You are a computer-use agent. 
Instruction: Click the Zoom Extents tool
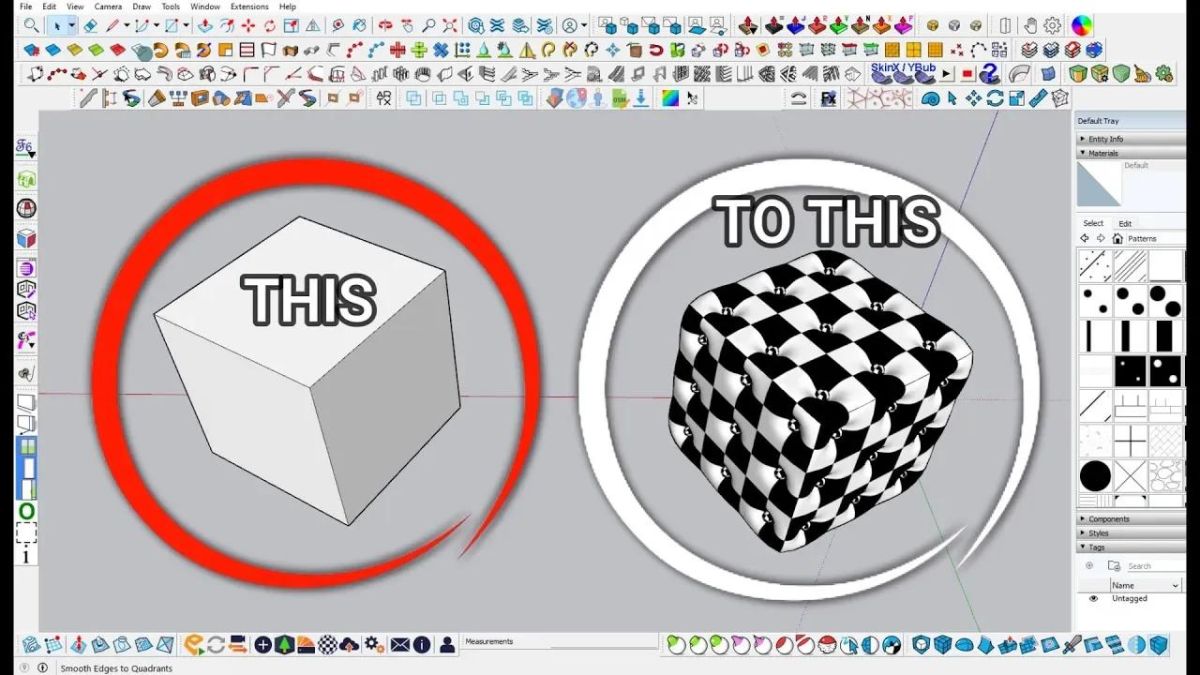coord(450,25)
